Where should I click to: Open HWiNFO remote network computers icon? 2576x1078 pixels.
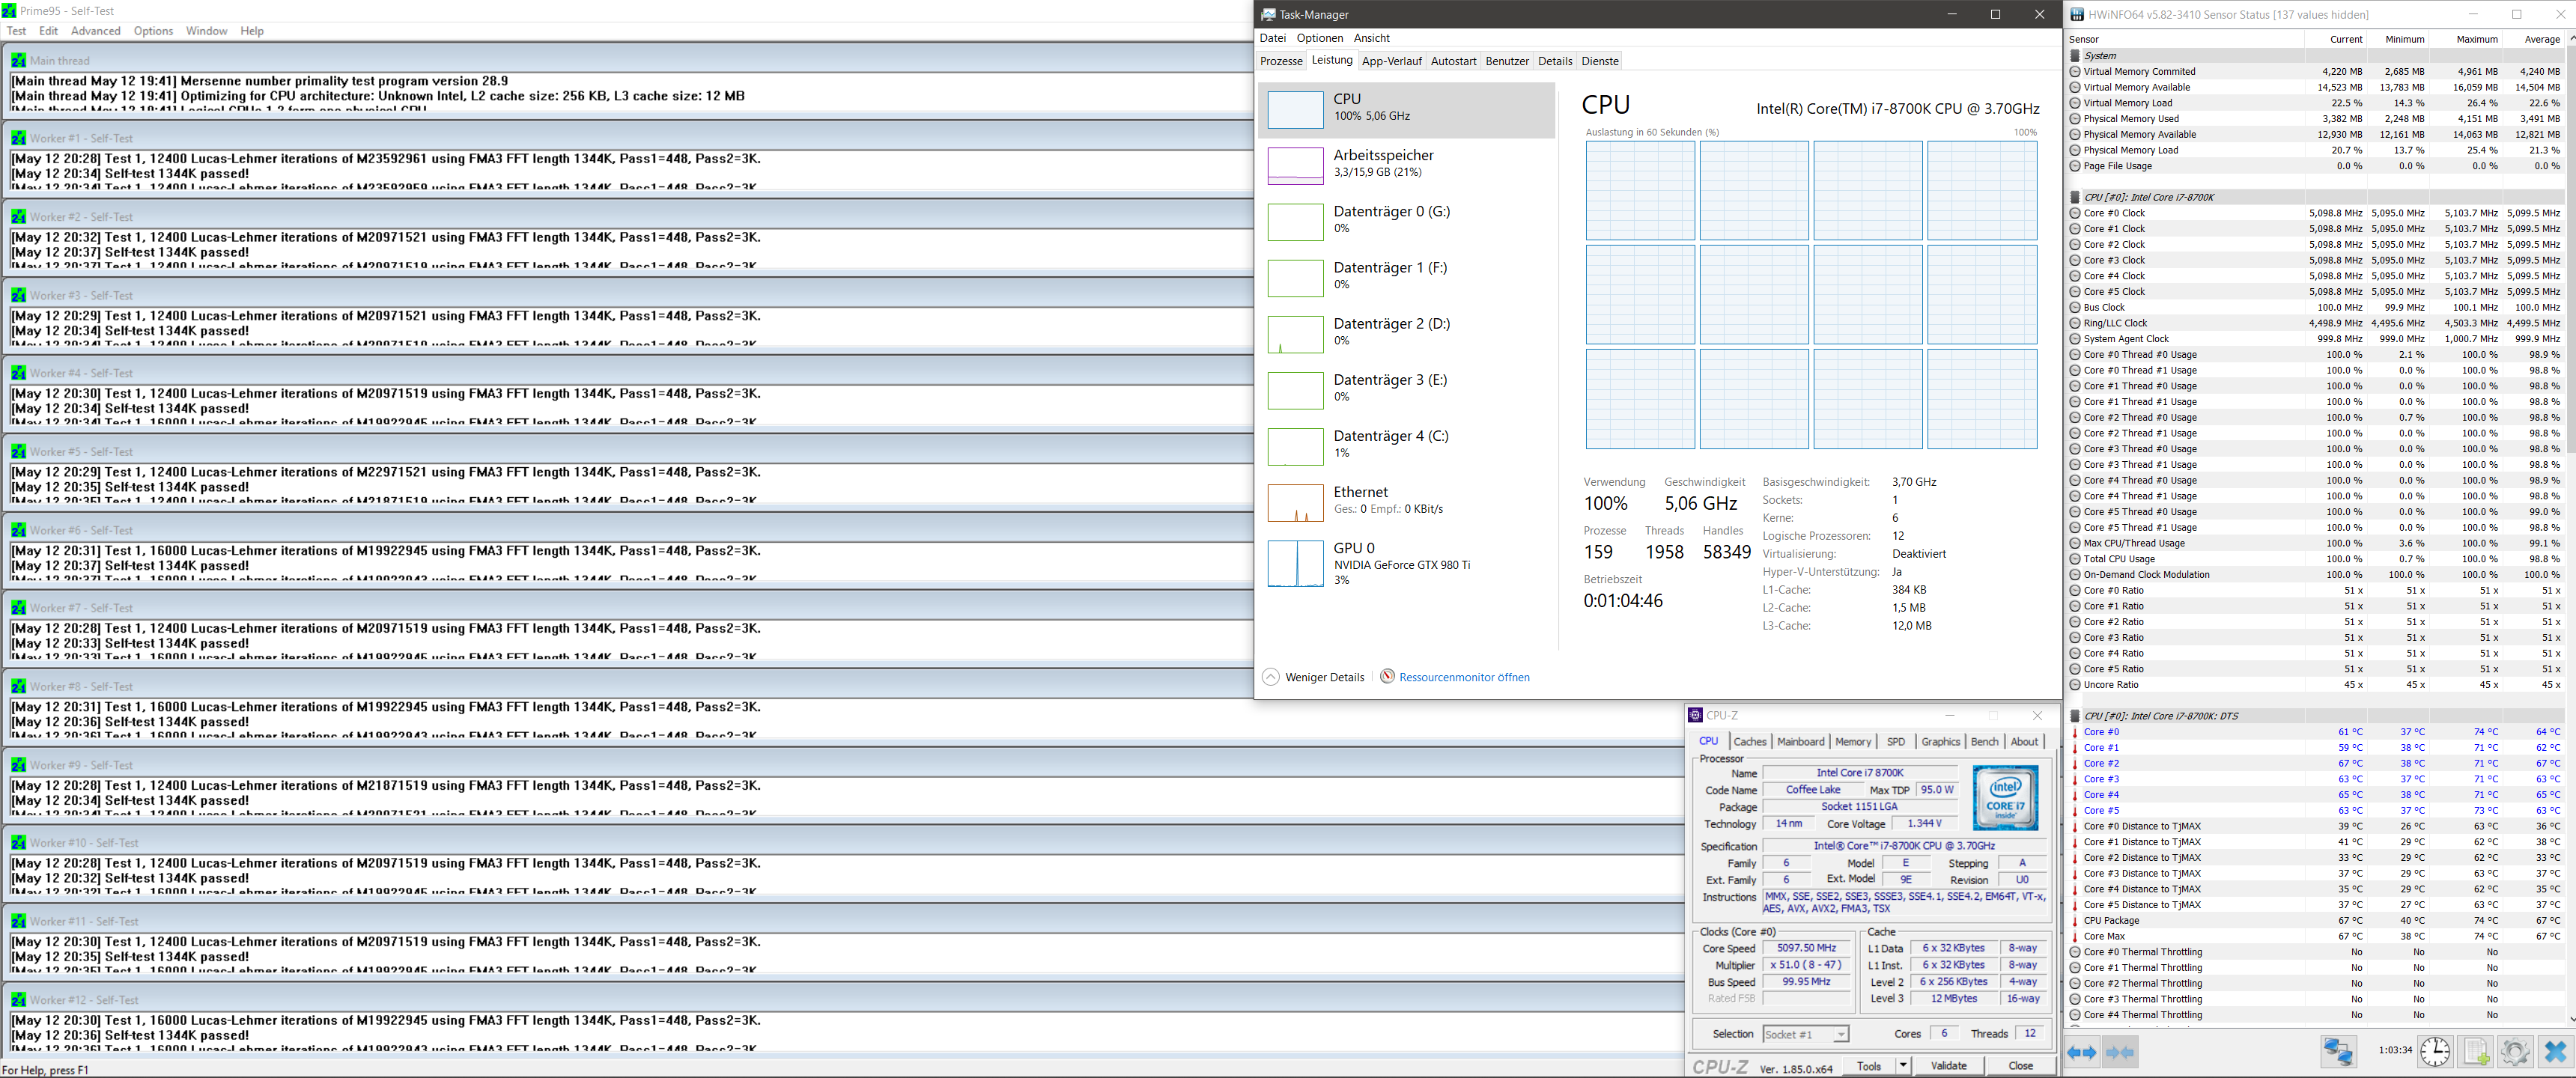point(2338,1052)
